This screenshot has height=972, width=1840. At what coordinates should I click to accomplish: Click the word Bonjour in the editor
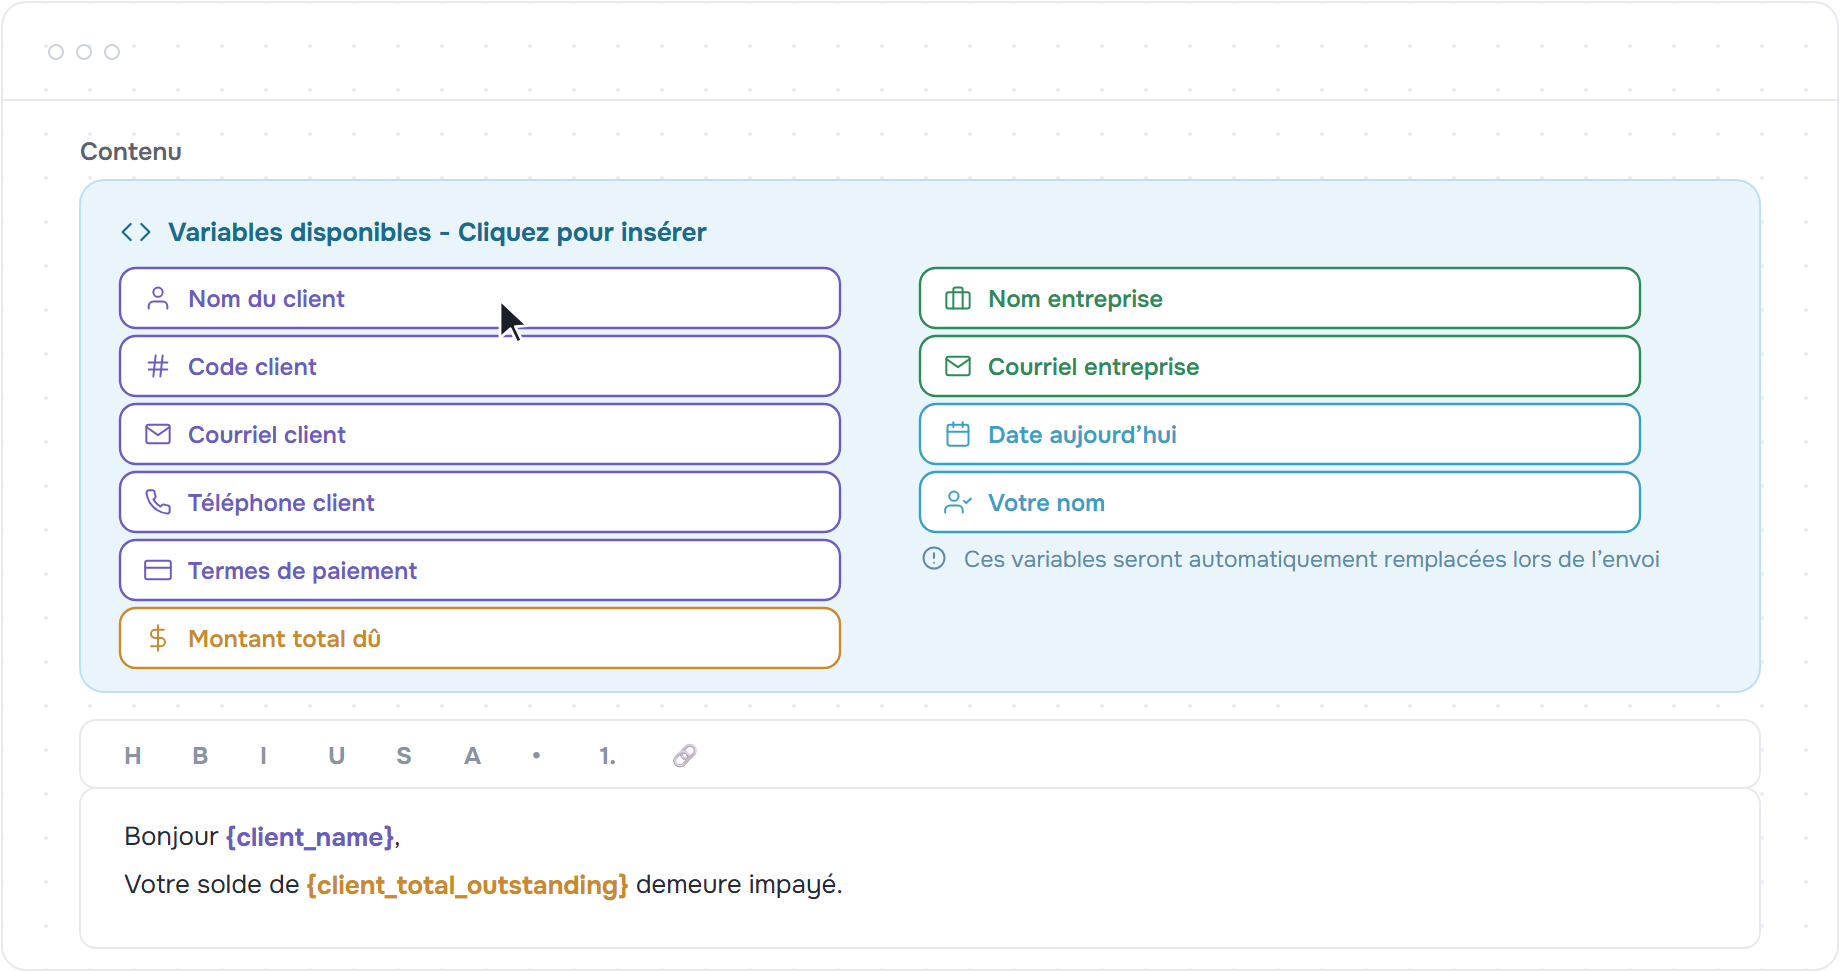pyautogui.click(x=171, y=836)
